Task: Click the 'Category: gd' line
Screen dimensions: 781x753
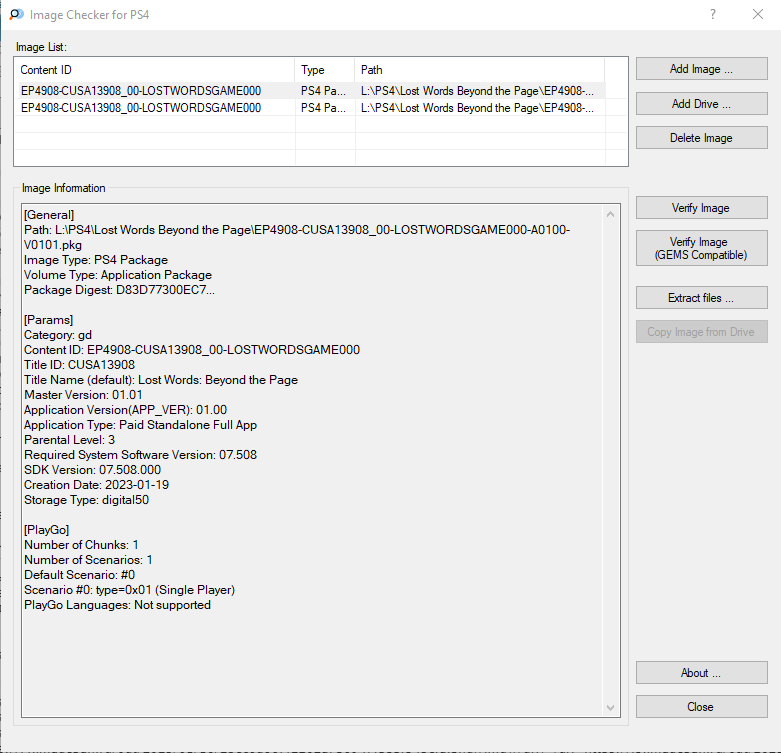Action: [58, 335]
